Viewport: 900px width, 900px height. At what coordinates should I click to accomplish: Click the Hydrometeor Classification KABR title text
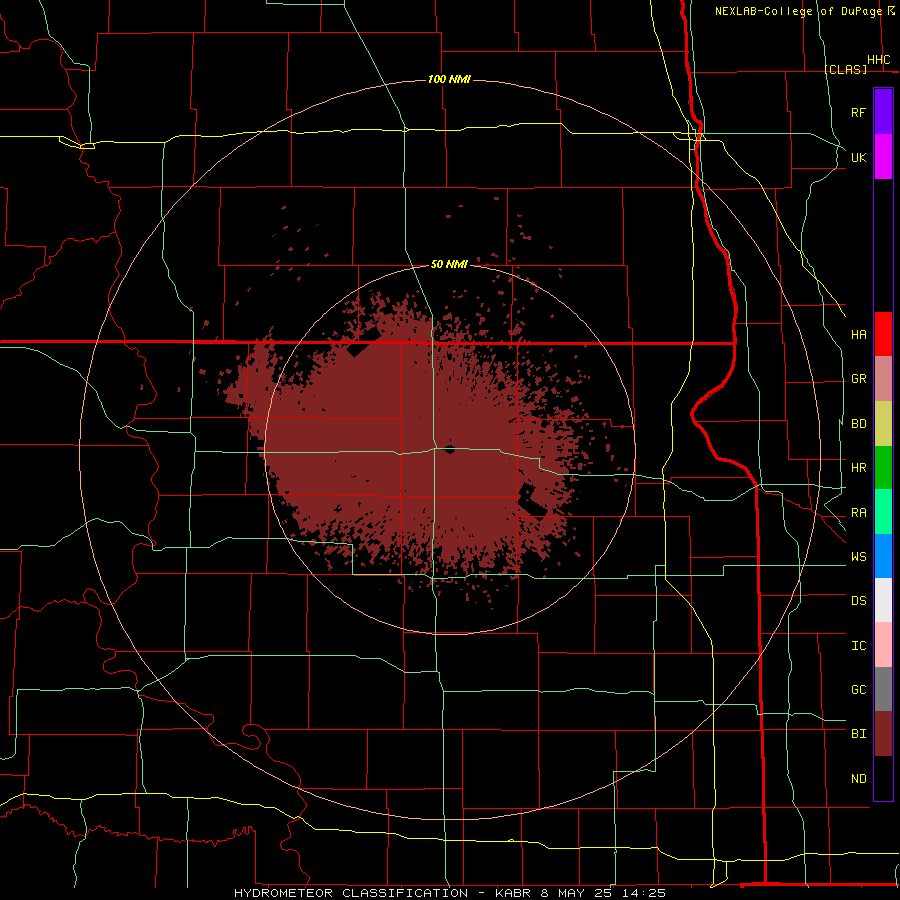[x=450, y=893]
